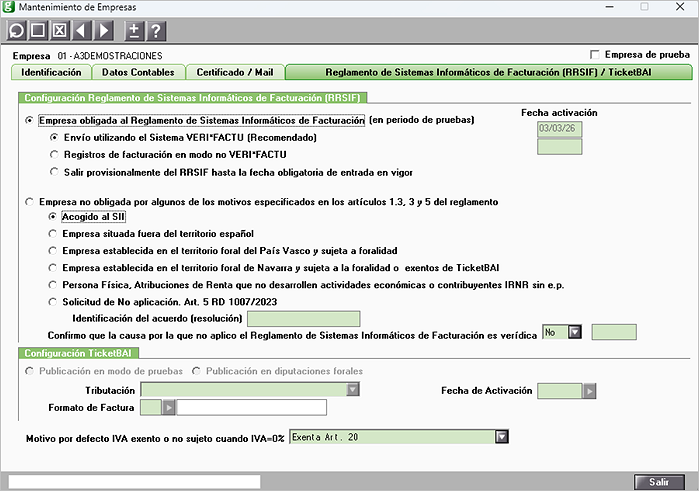Go to previous company with left arrow

[81, 31]
